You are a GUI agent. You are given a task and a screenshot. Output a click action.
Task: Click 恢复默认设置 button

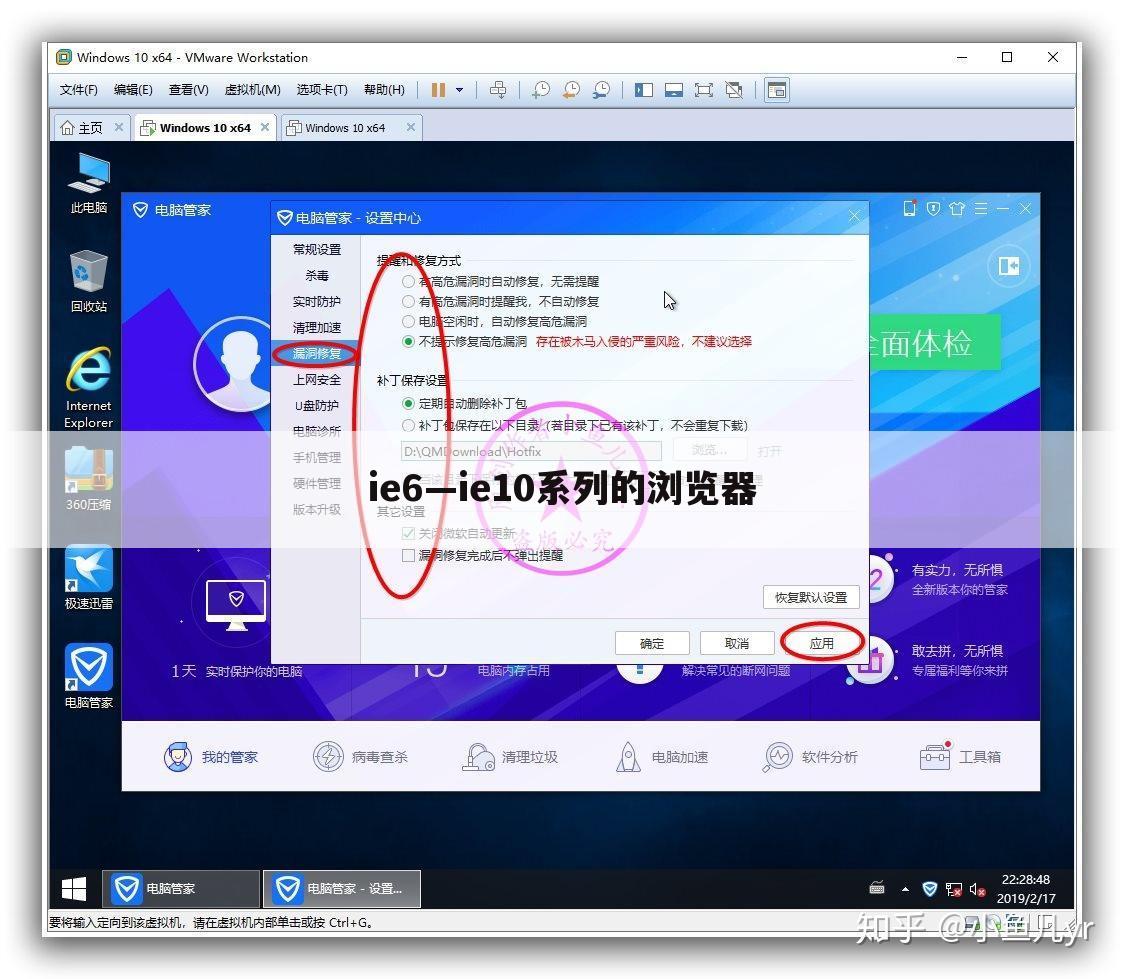(811, 597)
